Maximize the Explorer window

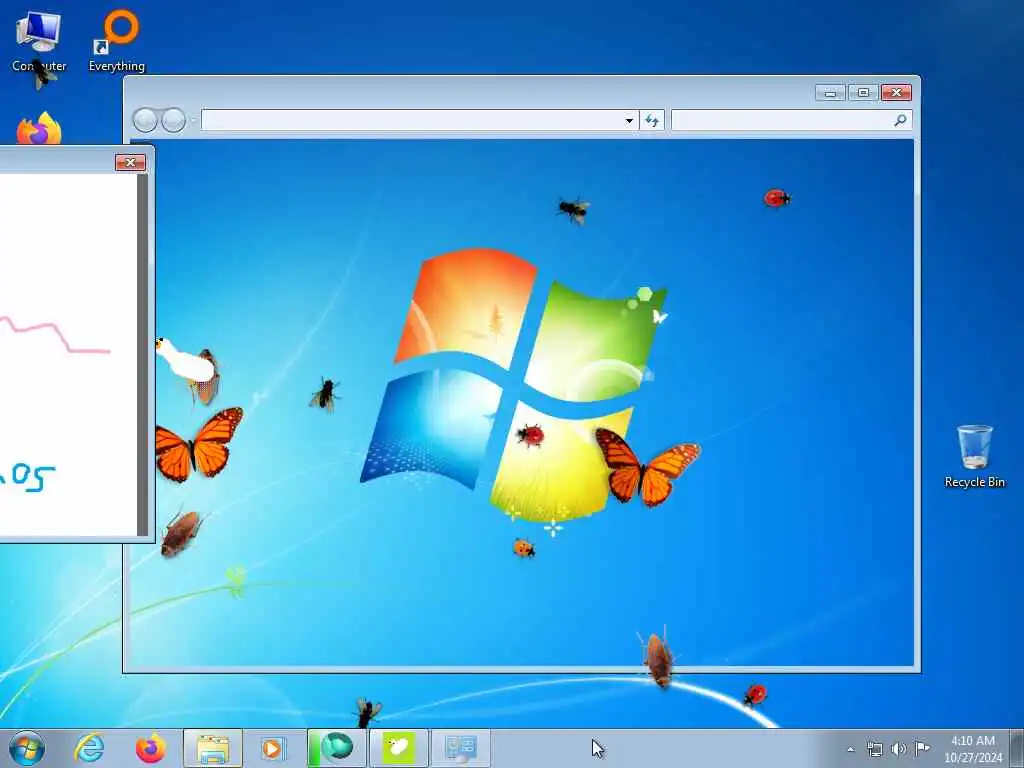click(863, 93)
